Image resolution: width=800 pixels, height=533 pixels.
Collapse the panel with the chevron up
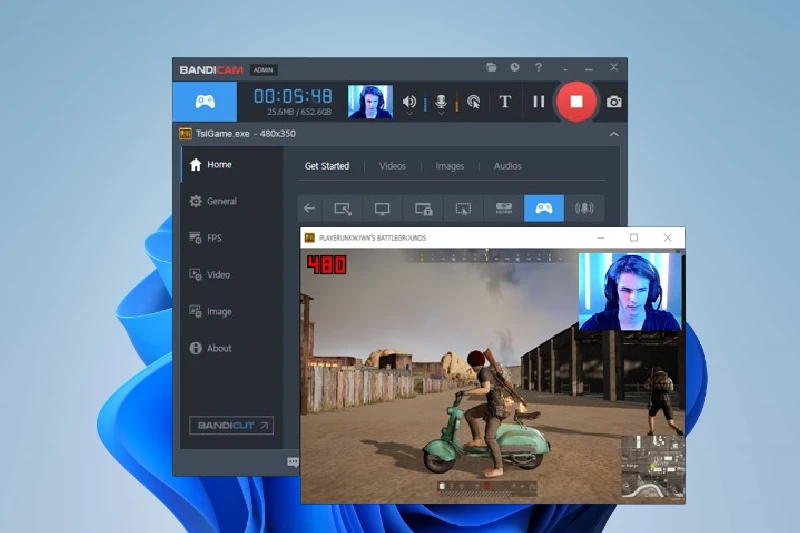(614, 134)
